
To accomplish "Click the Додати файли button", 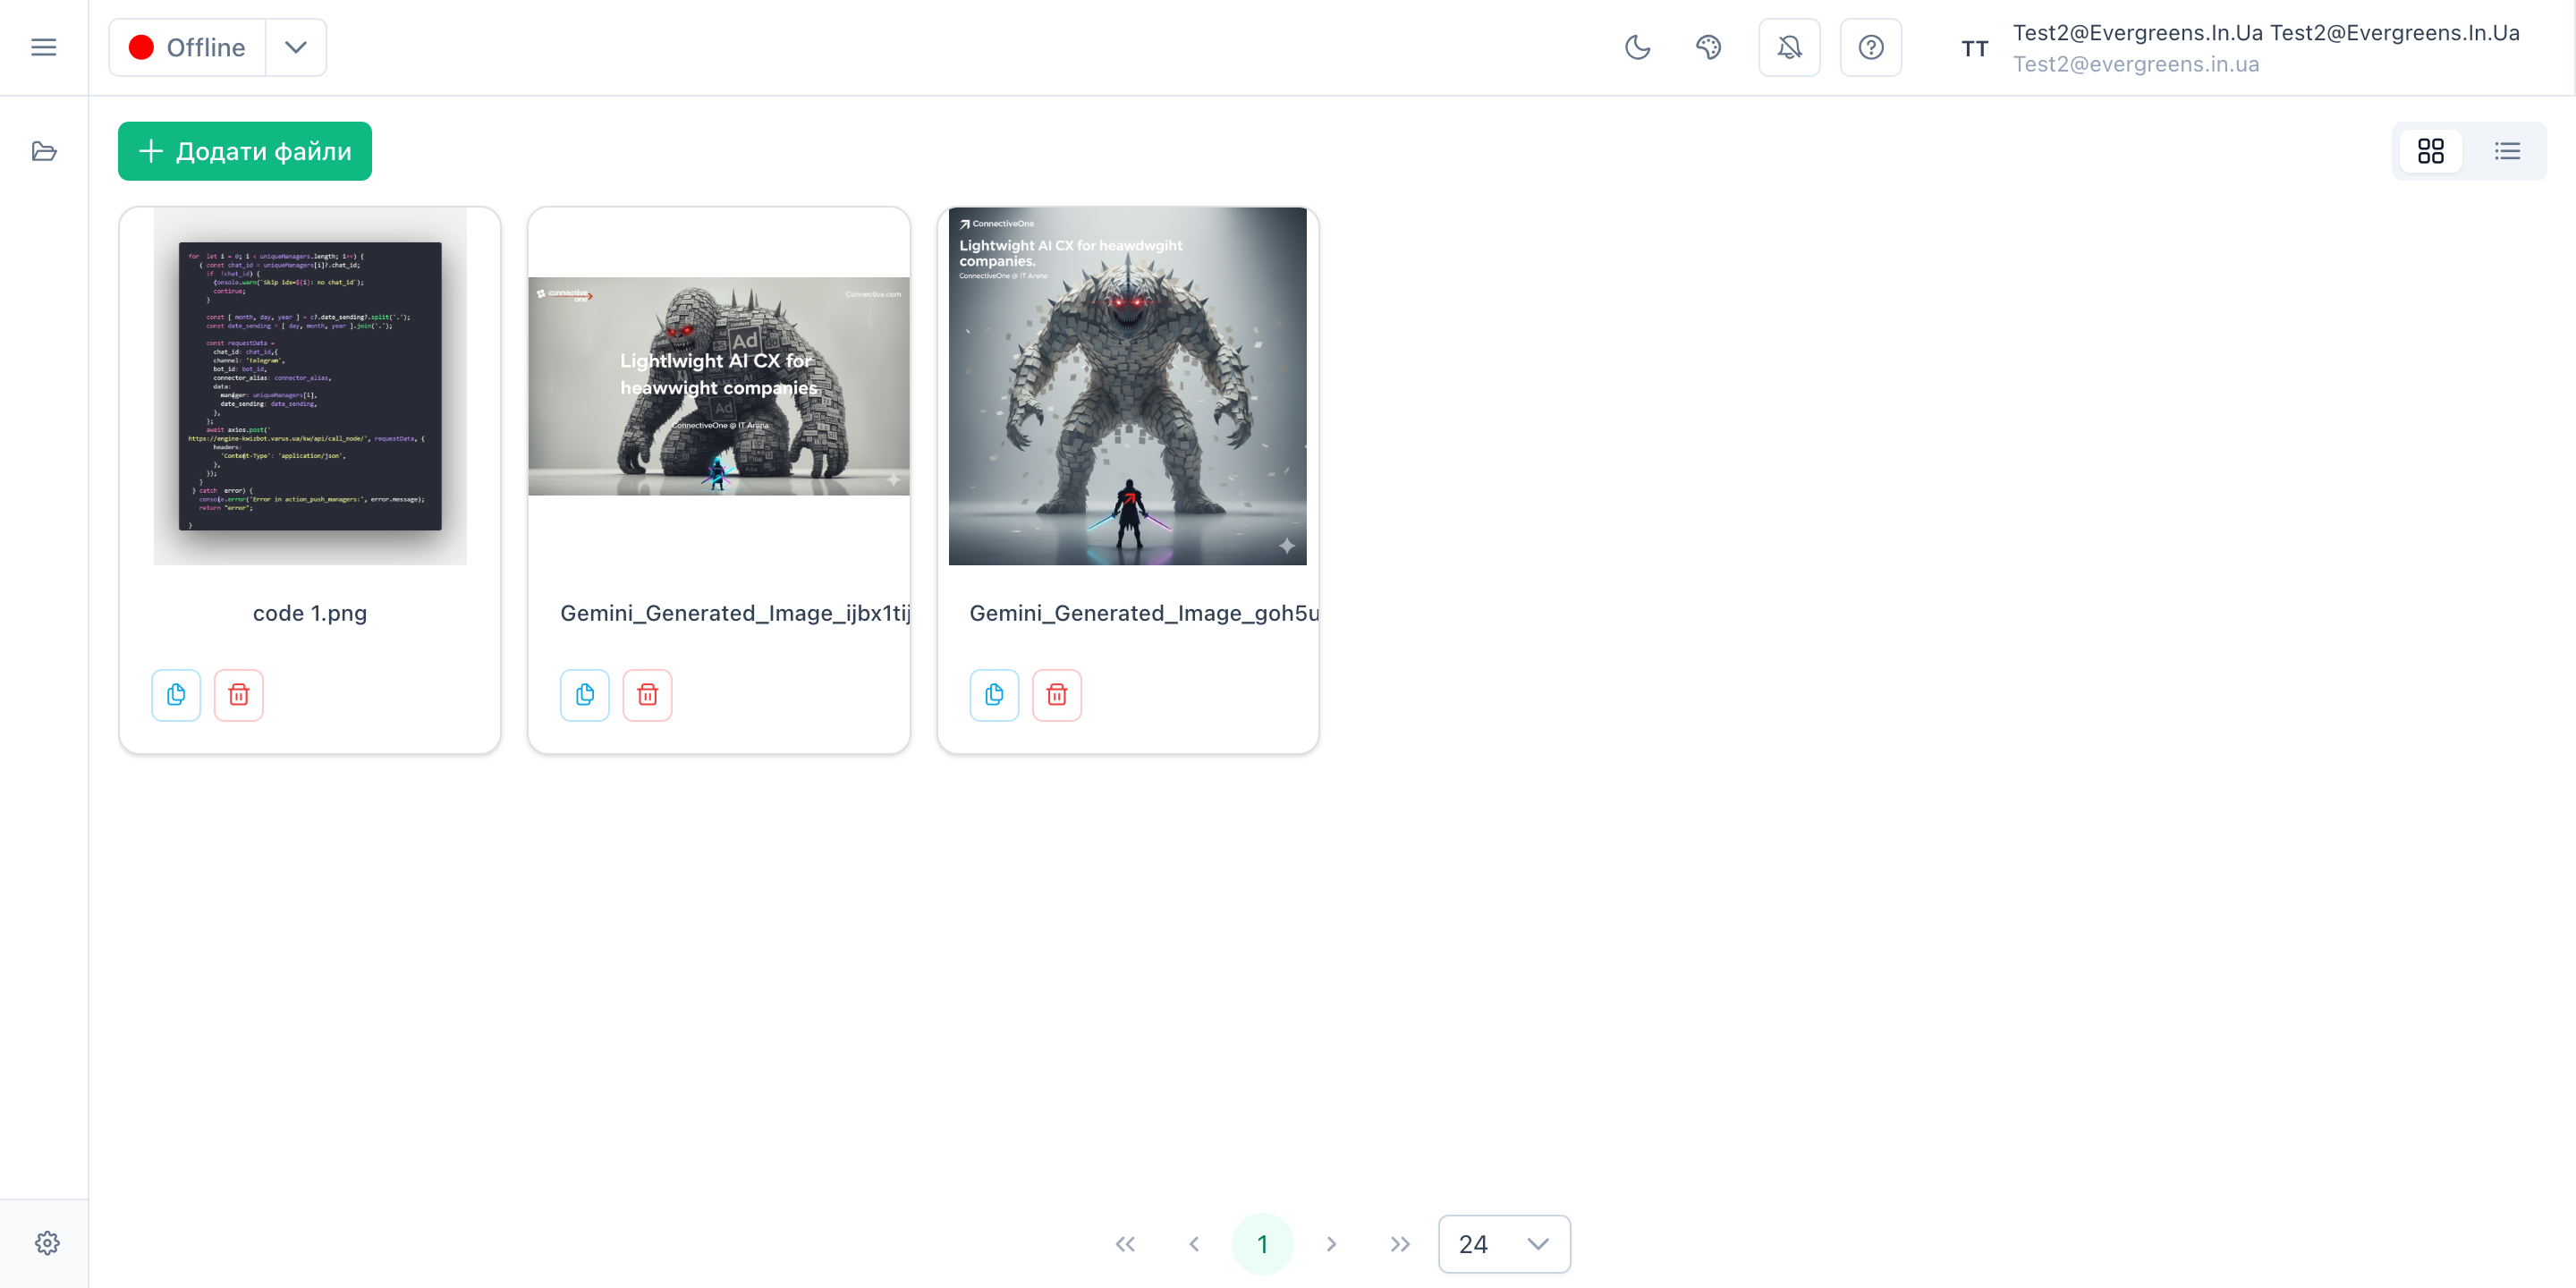I will pos(245,151).
